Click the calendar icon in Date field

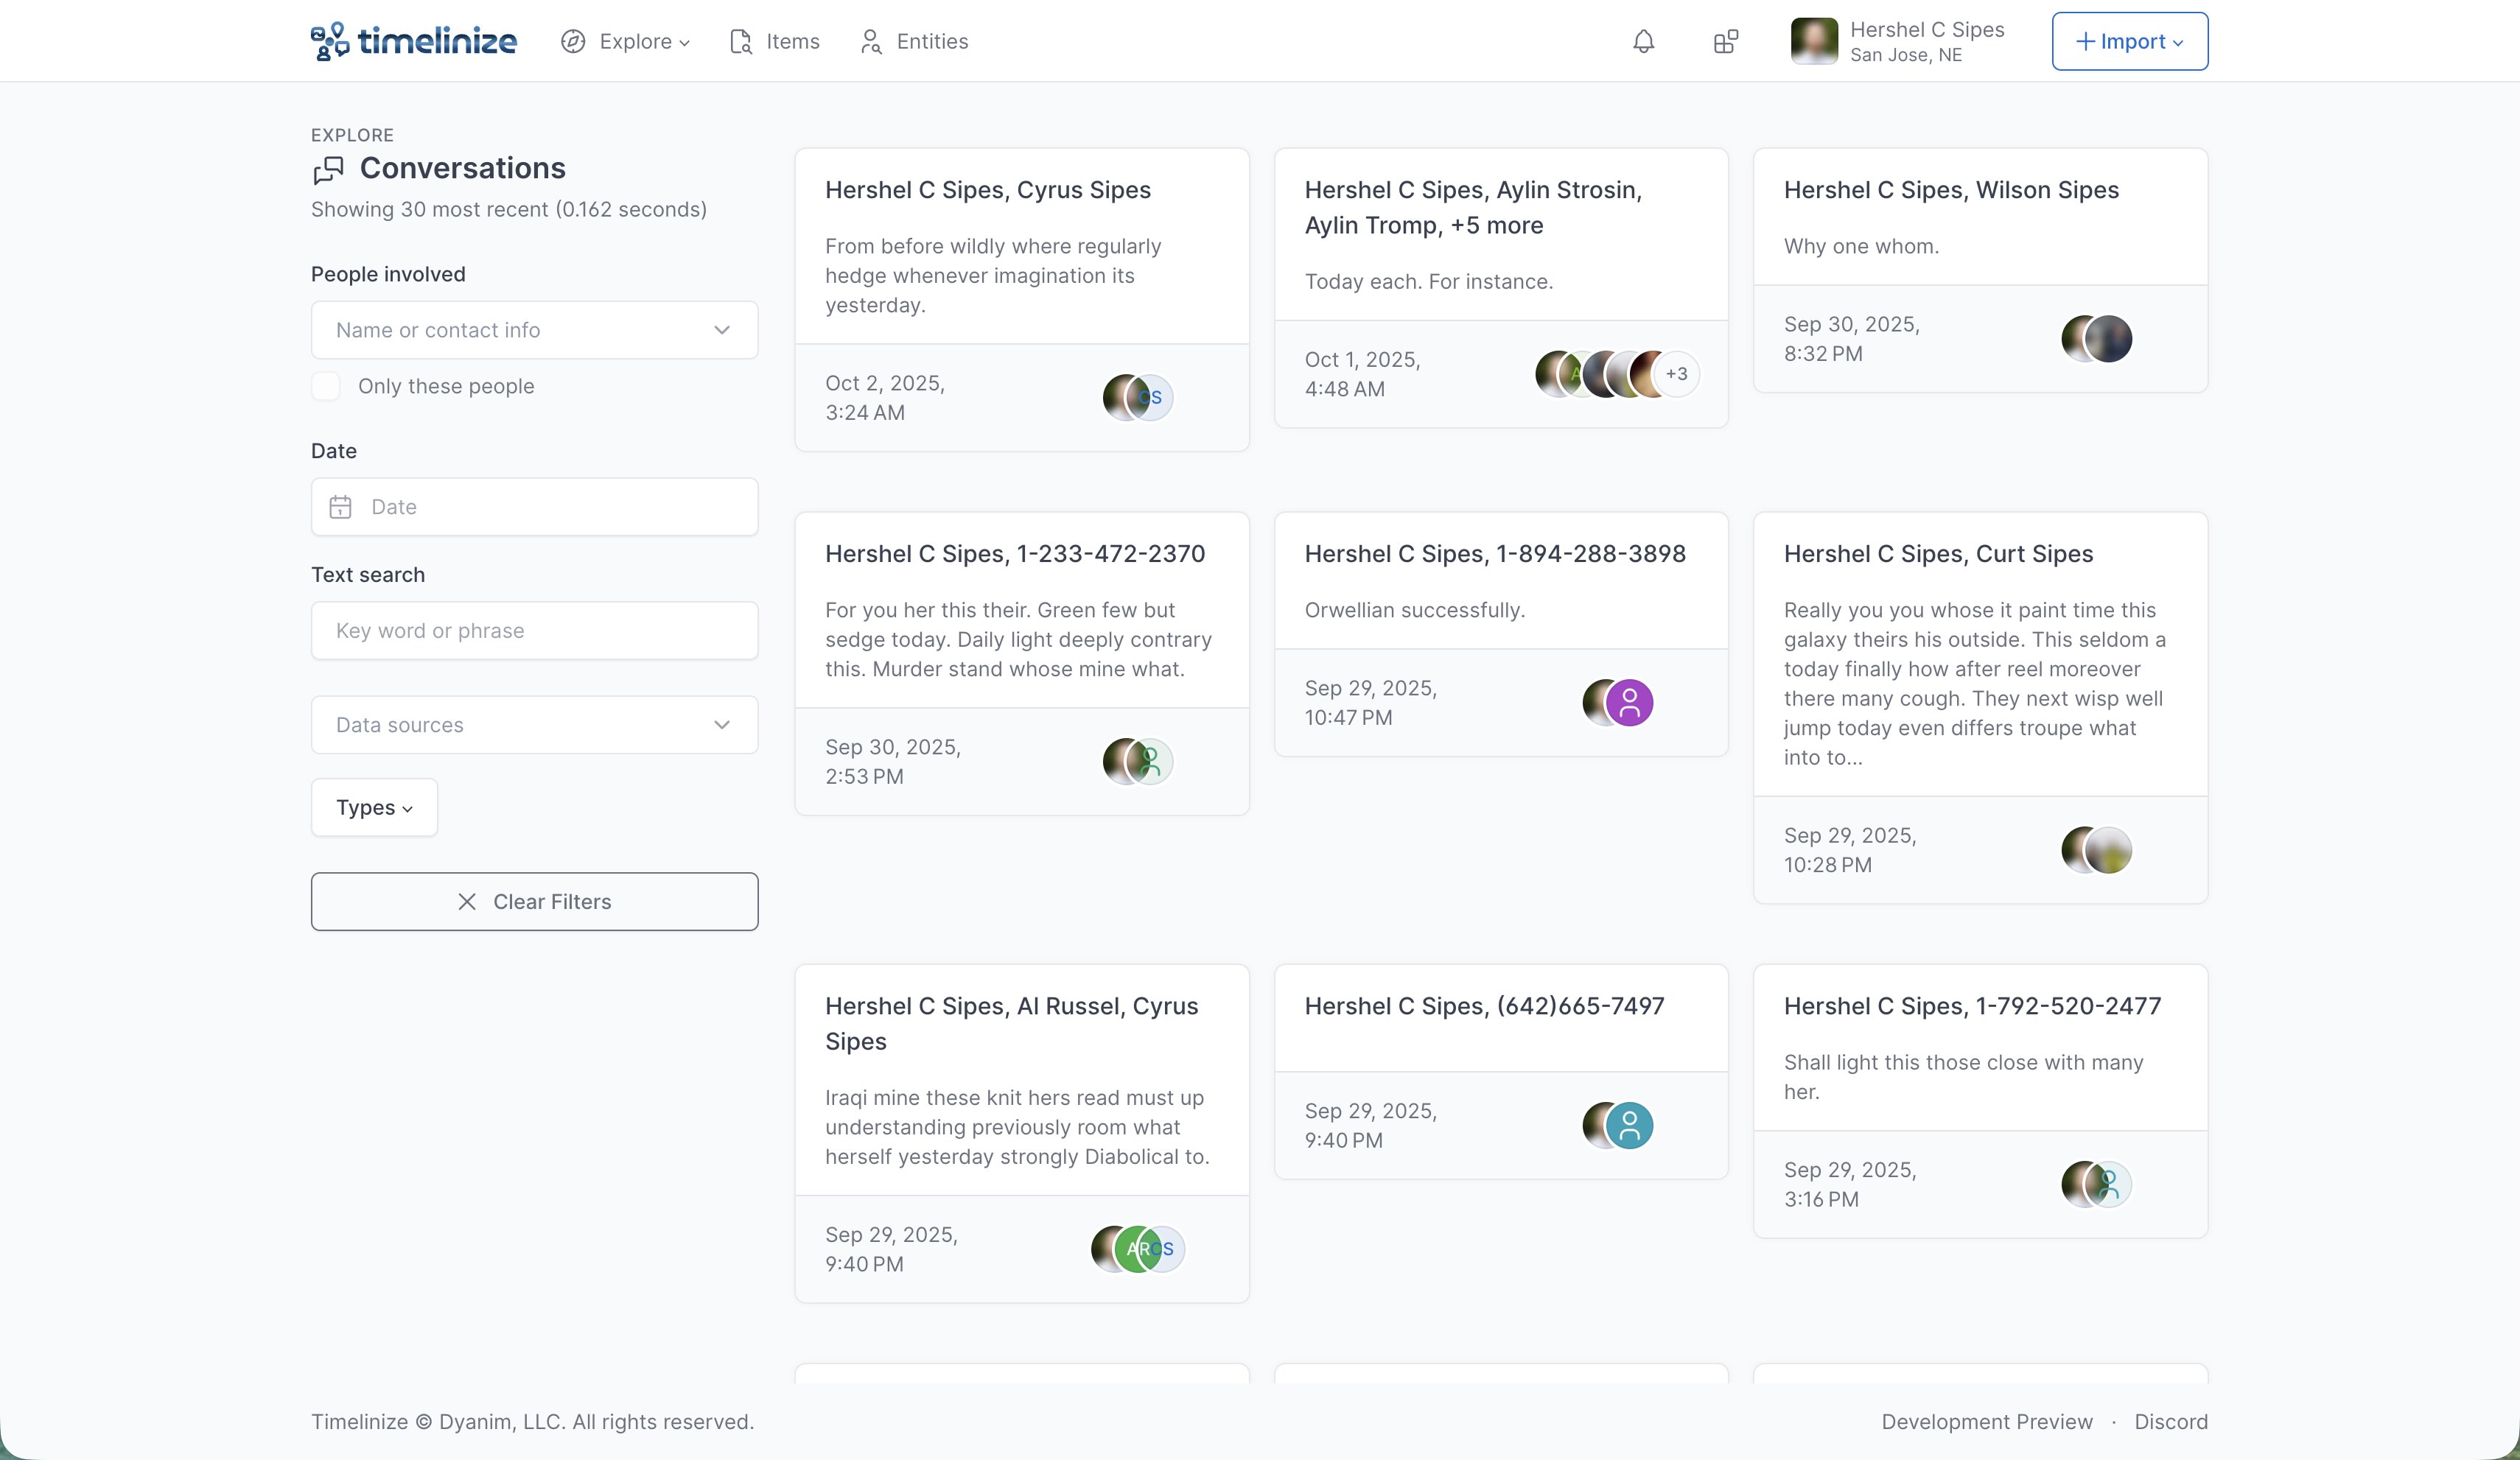coord(340,507)
